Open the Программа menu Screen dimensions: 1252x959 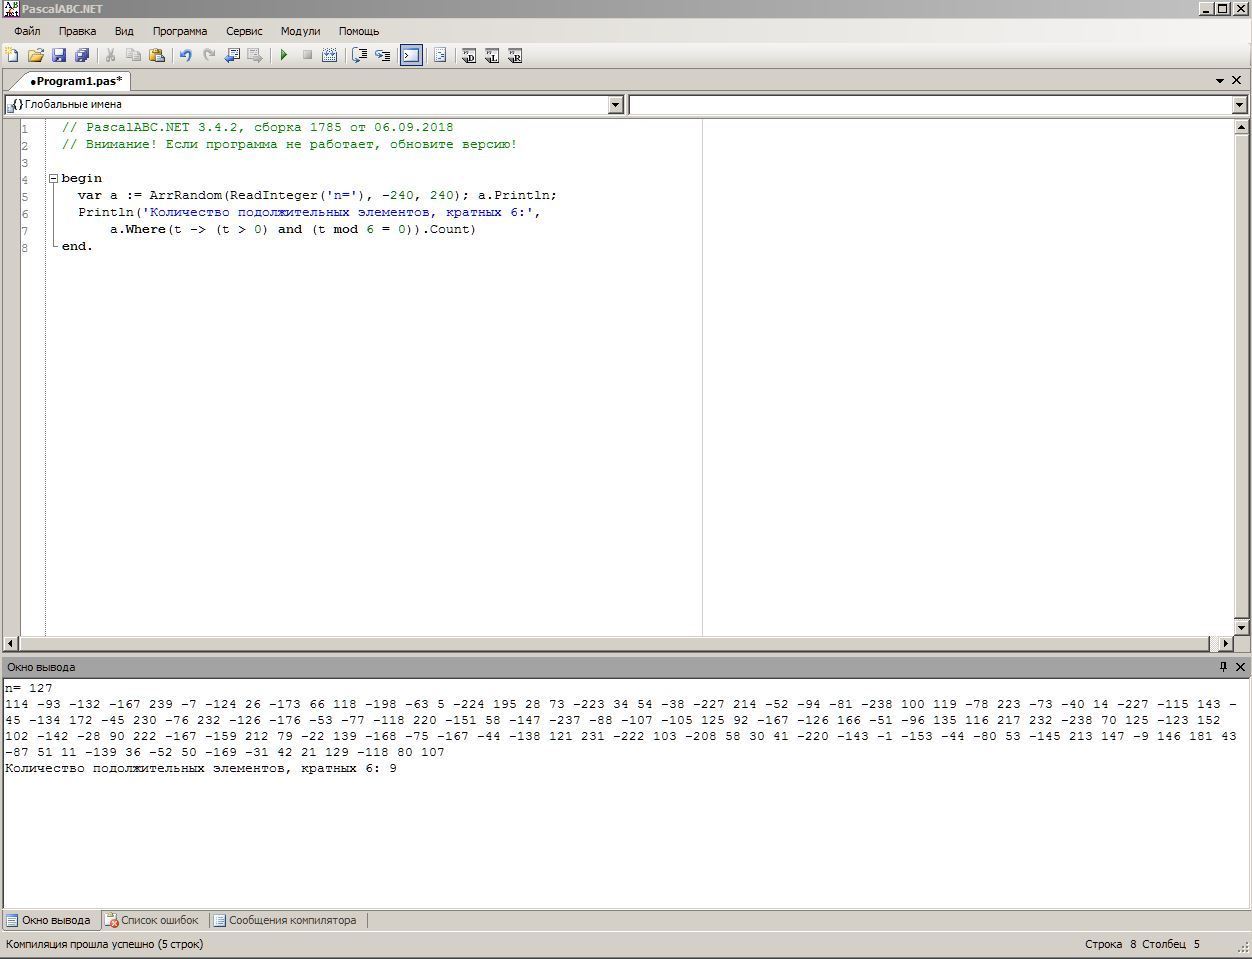coord(180,31)
